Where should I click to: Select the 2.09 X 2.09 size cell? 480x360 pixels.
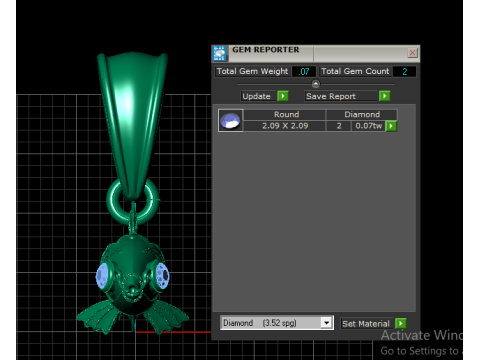(x=285, y=126)
